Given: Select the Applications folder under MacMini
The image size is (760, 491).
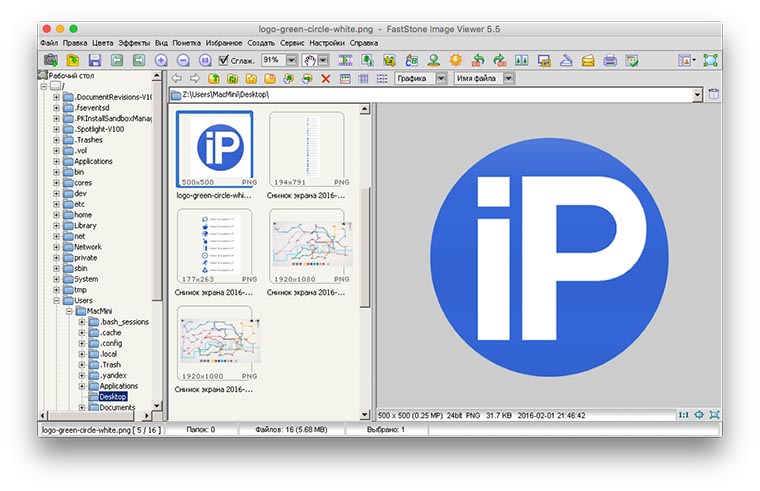Looking at the screenshot, I should [118, 386].
